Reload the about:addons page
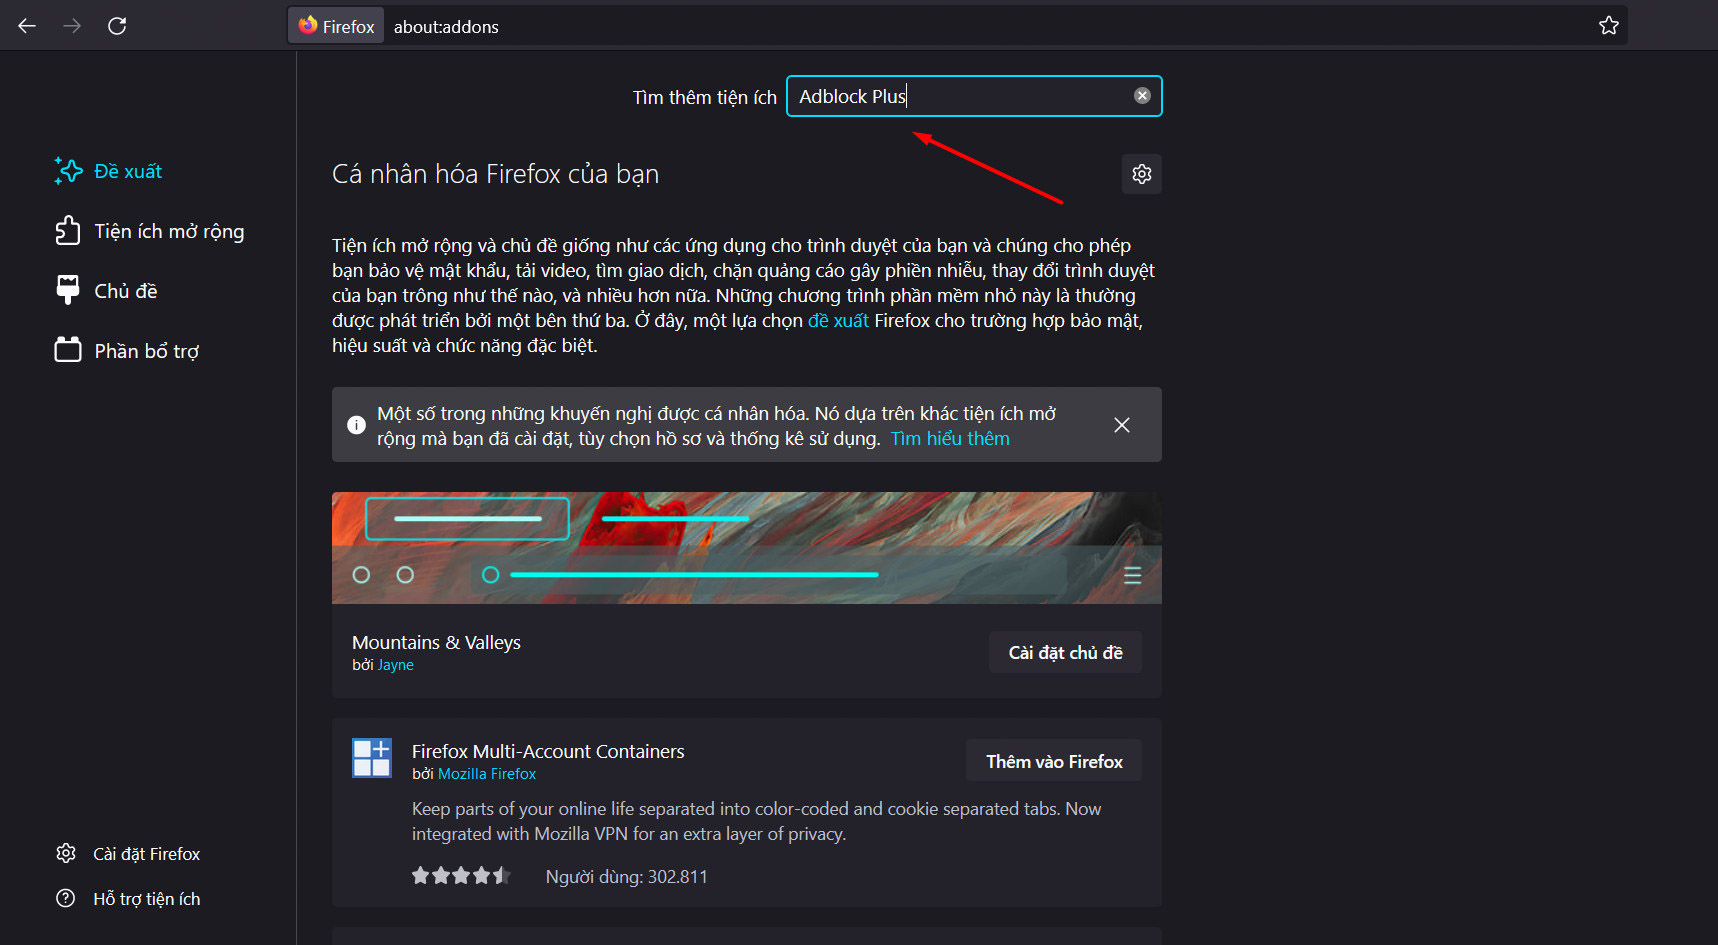1718x945 pixels. pyautogui.click(x=117, y=26)
